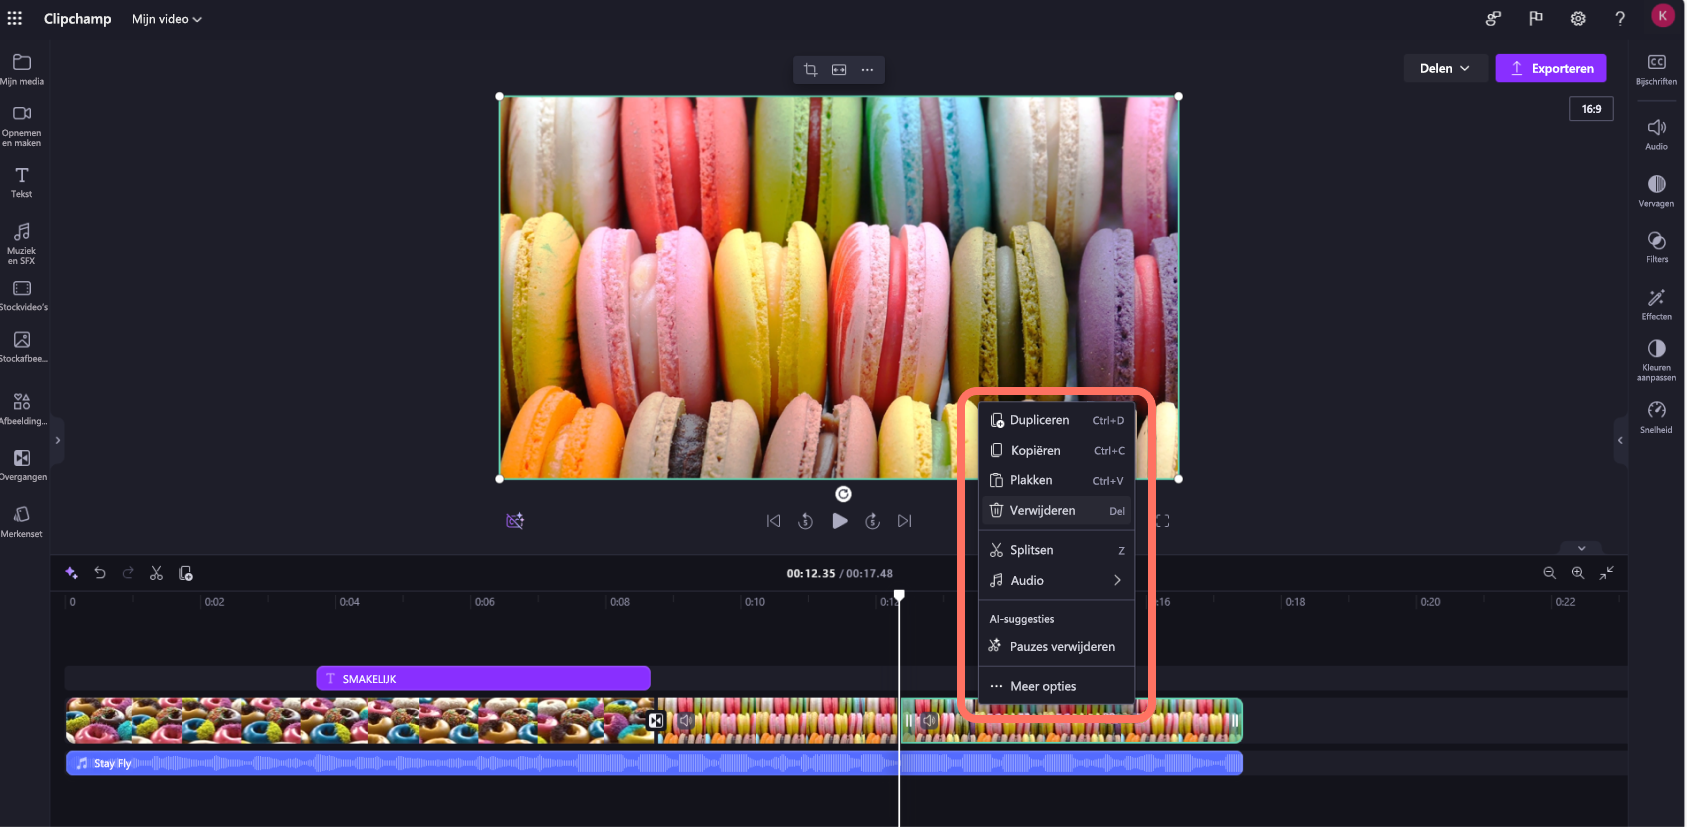1687x827 pixels.
Task: Open the Merkenset brand kit
Action: tap(22, 521)
